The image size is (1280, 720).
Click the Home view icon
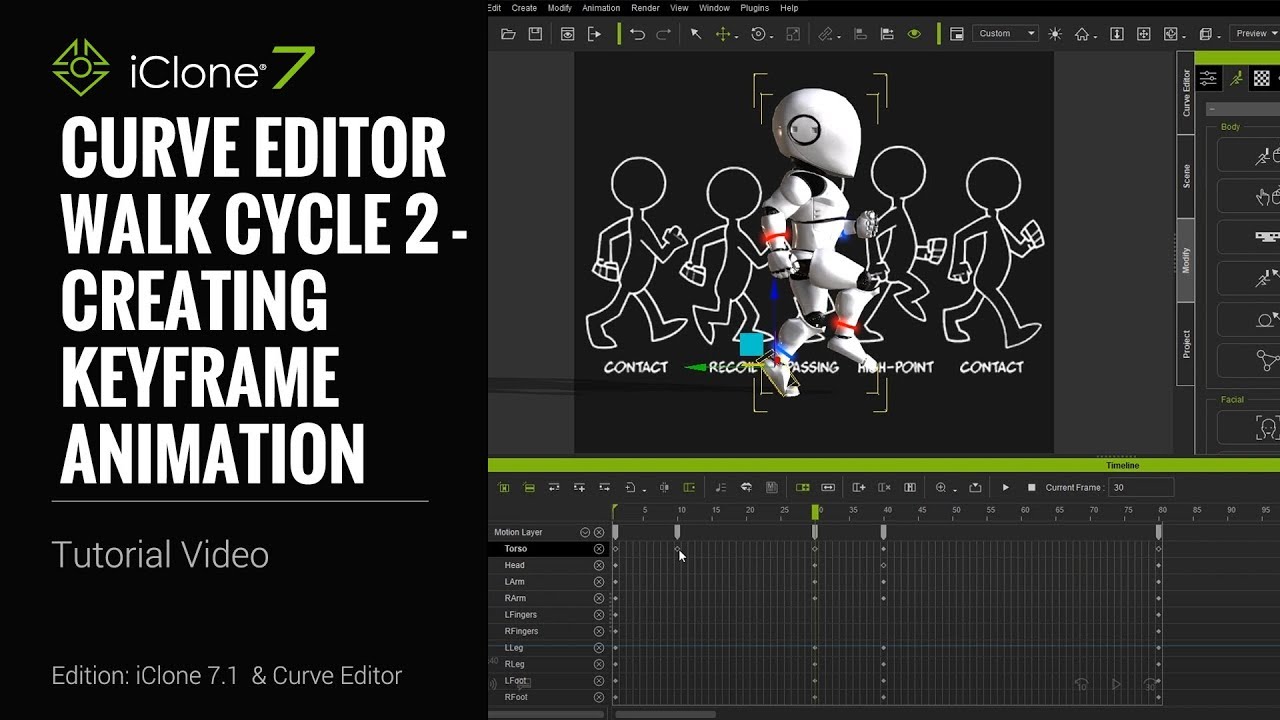[1082, 34]
